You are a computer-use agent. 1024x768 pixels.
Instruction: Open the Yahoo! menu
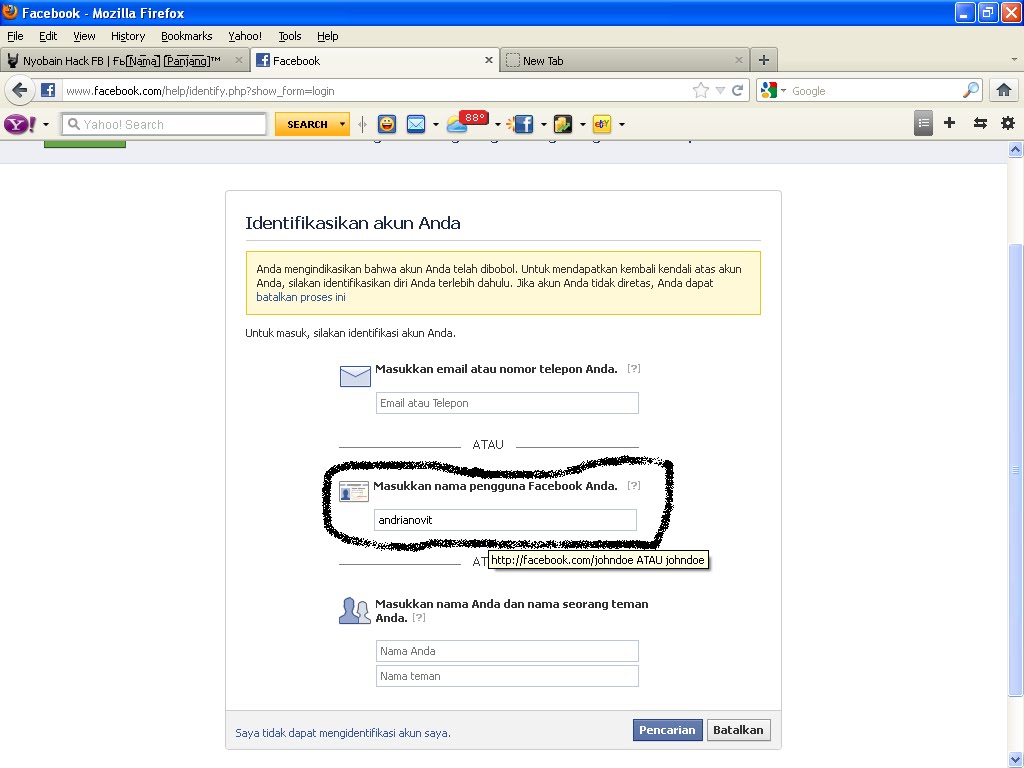click(245, 36)
